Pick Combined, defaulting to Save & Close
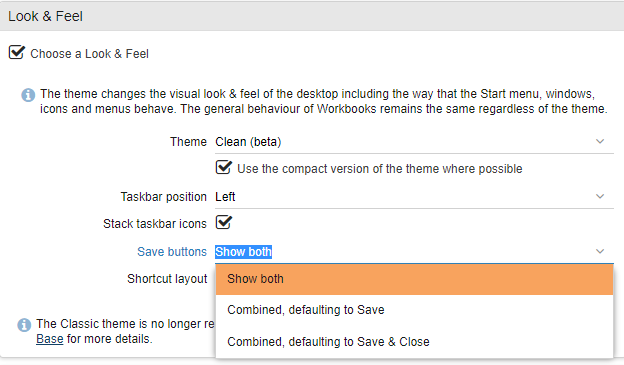 click(x=414, y=342)
